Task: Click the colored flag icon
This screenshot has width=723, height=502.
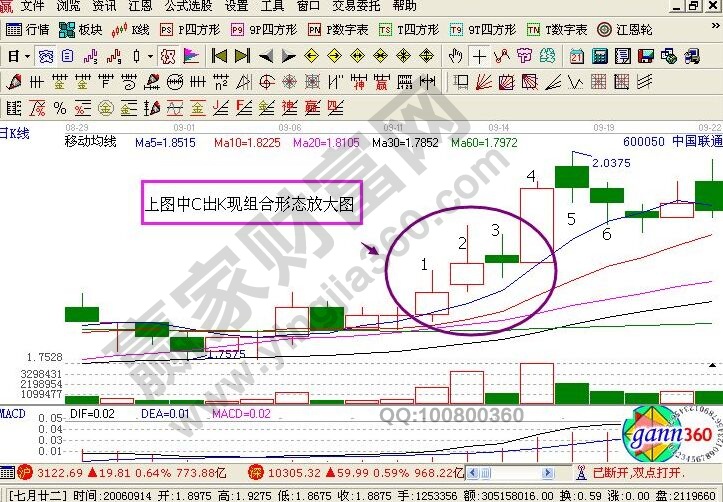Action: (191, 57)
